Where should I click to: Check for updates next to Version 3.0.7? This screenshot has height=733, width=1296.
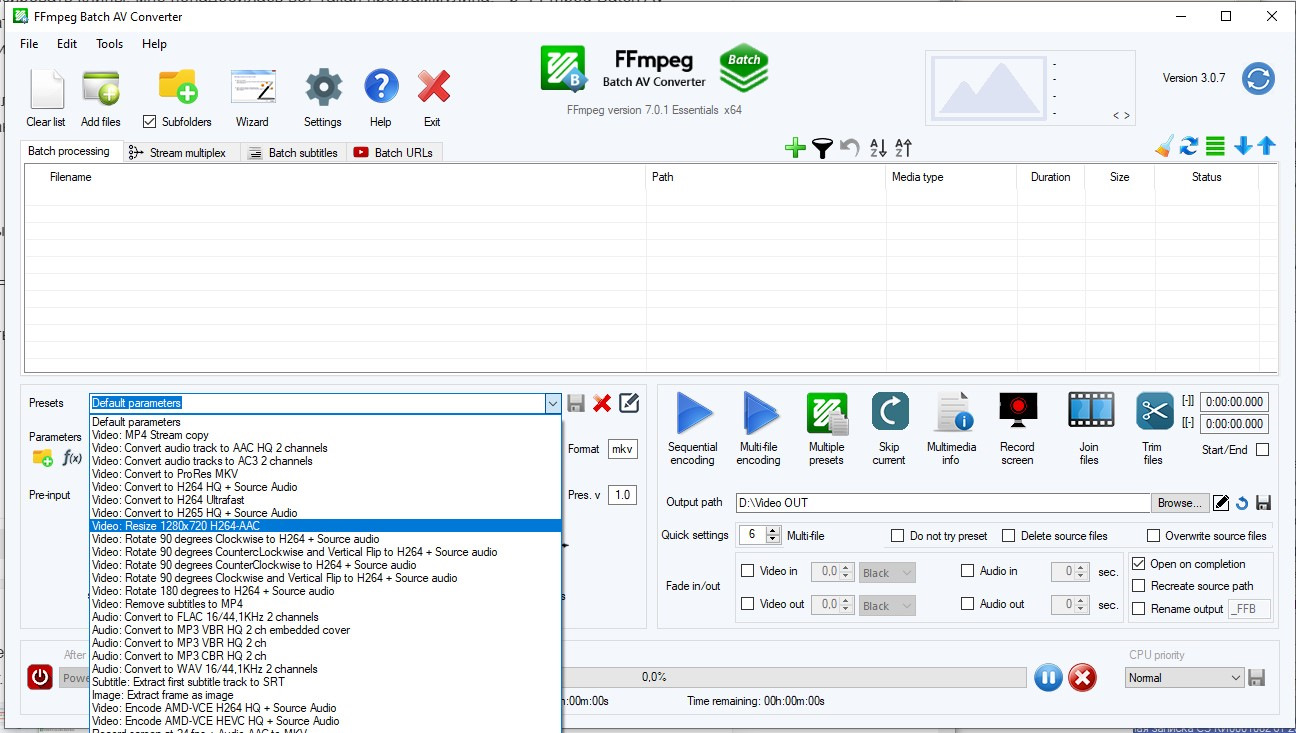click(1258, 78)
